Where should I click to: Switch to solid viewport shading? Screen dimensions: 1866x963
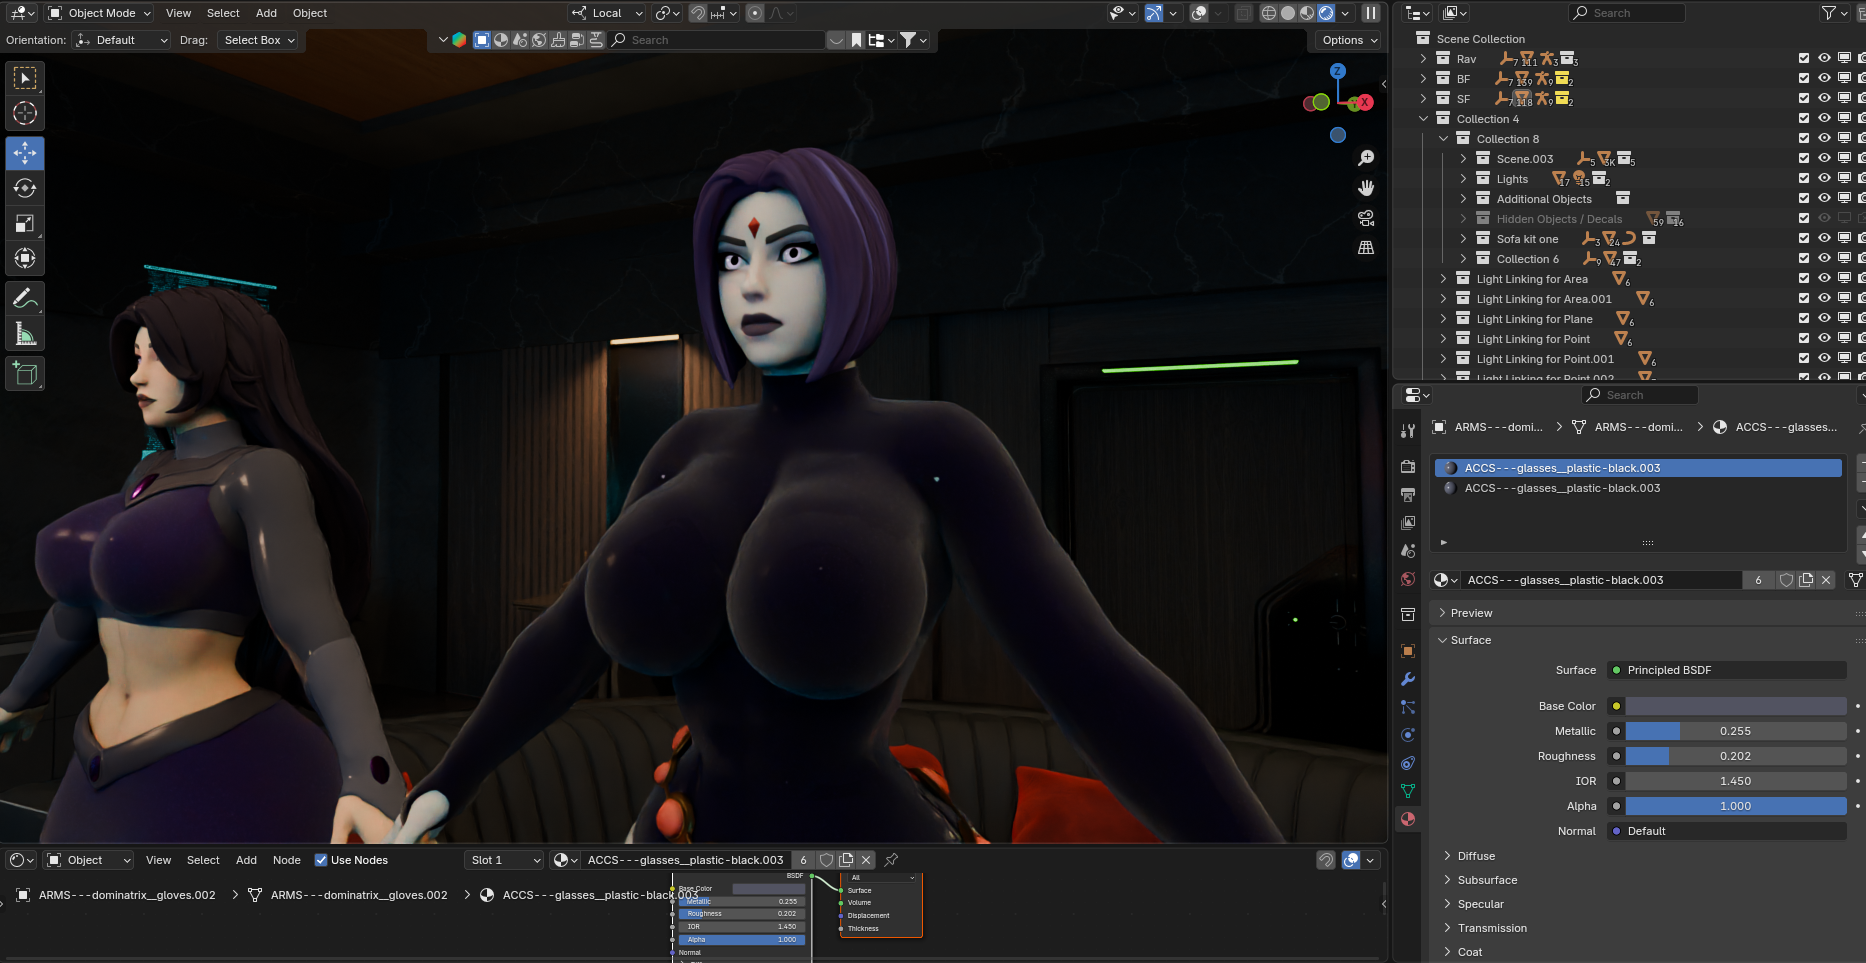1288,13
